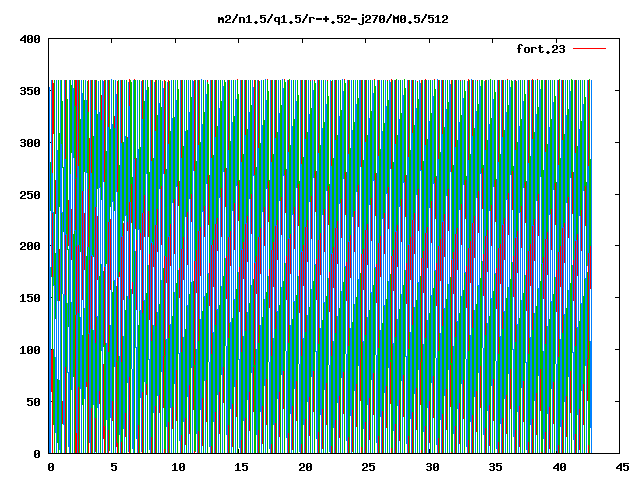Screen dimensions: 640x480
Task: Click y-axis label 100
Action: point(30,350)
